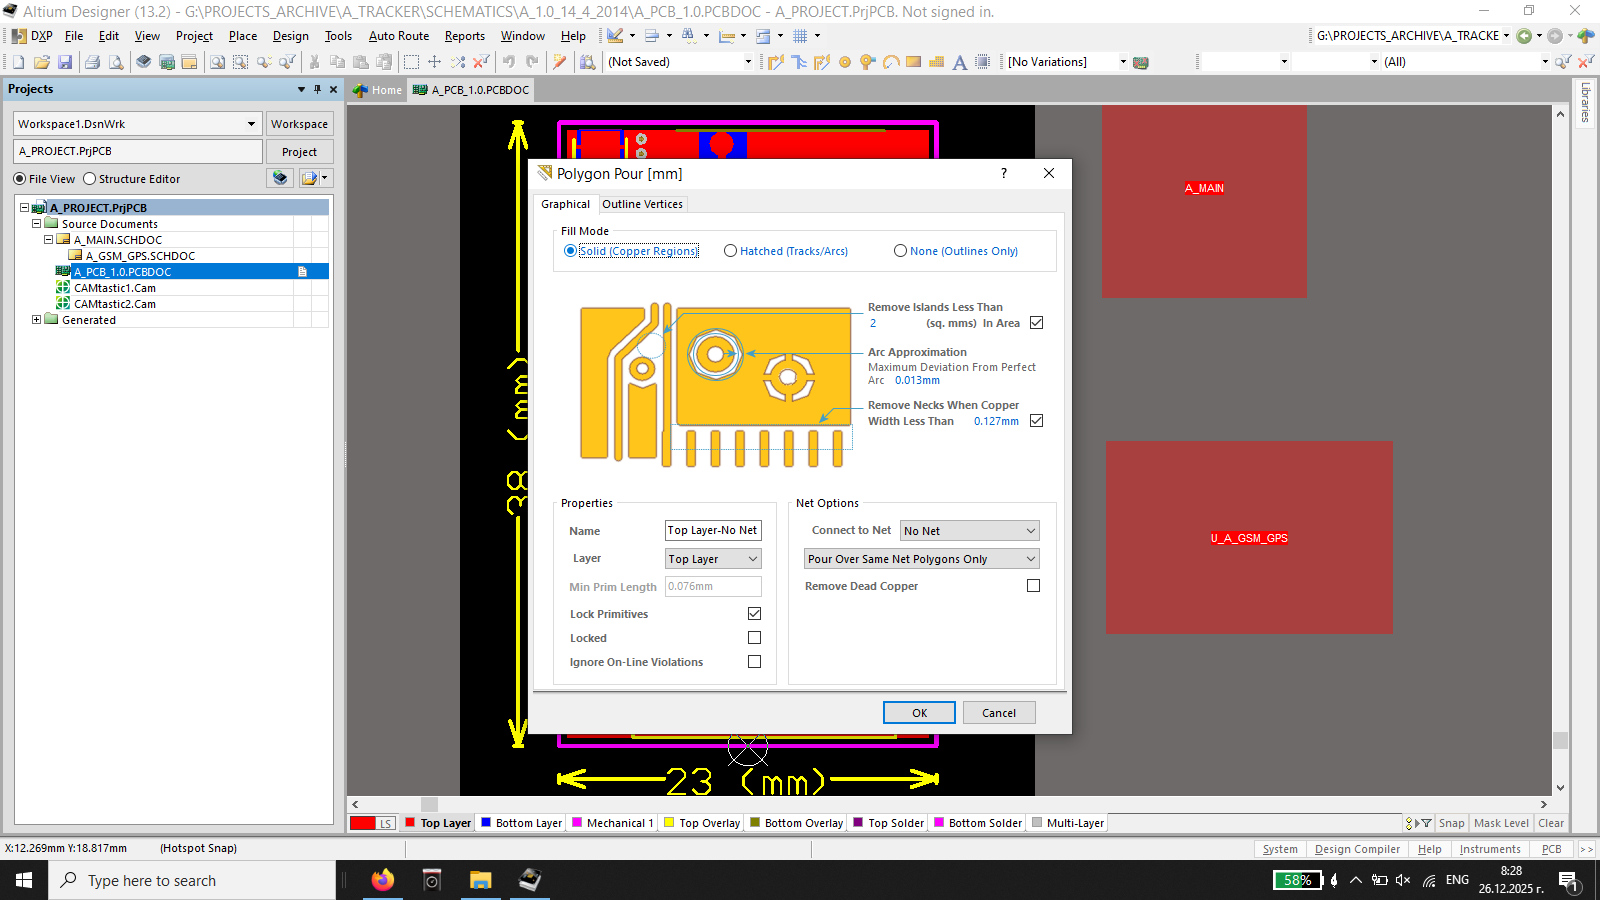1600x900 pixels.
Task: Open the Design menu
Action: pyautogui.click(x=290, y=36)
